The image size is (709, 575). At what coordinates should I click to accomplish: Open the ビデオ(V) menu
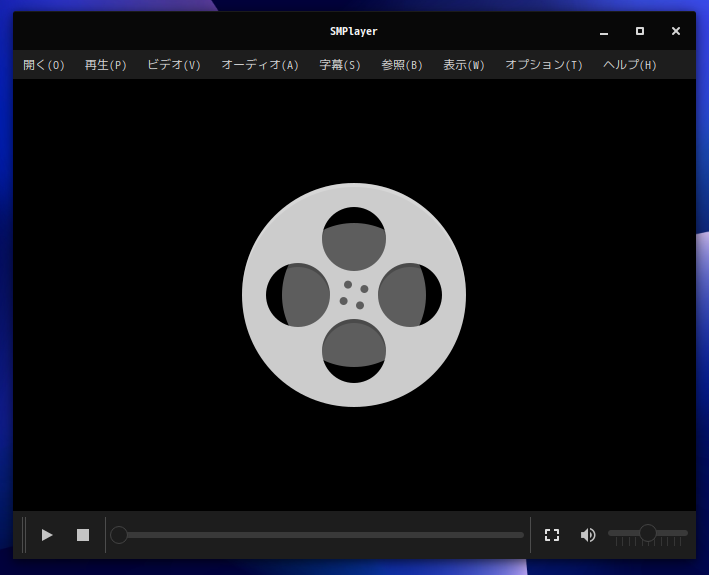pyautogui.click(x=174, y=65)
